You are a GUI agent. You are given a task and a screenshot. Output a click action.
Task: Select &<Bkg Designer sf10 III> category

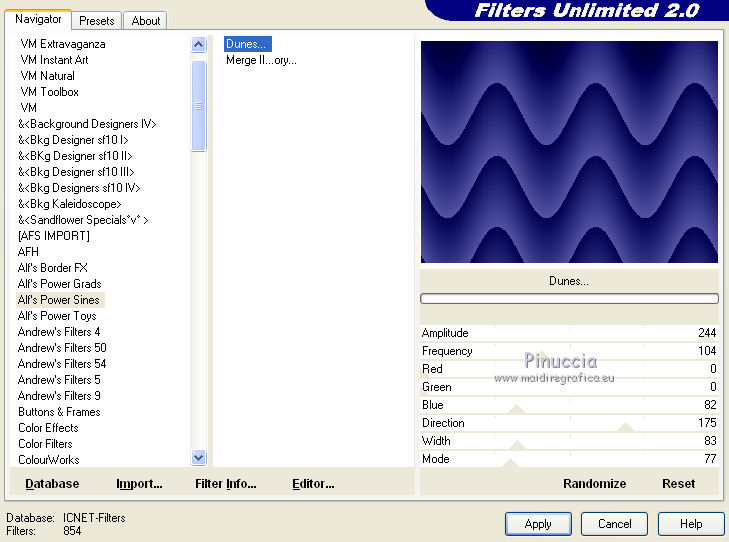pos(76,172)
